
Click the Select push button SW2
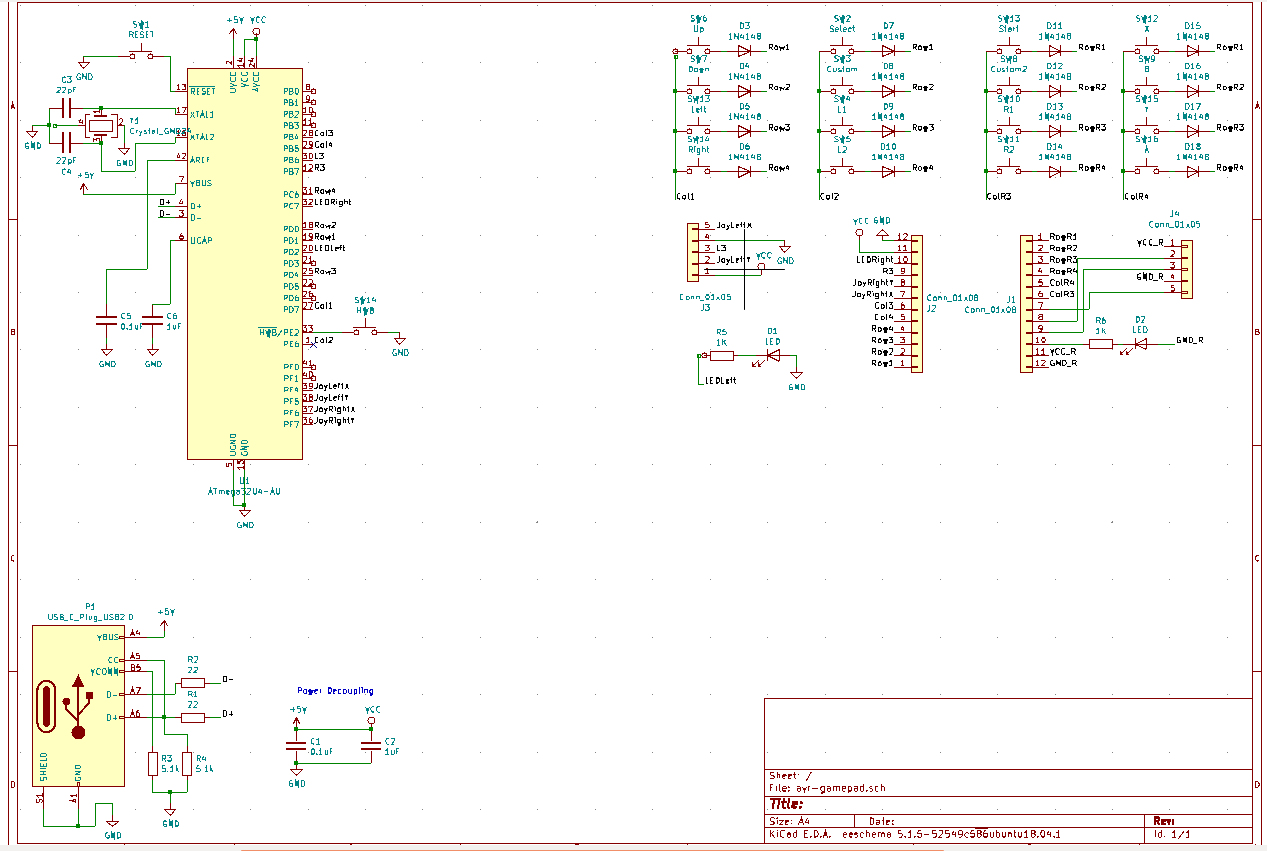[842, 49]
